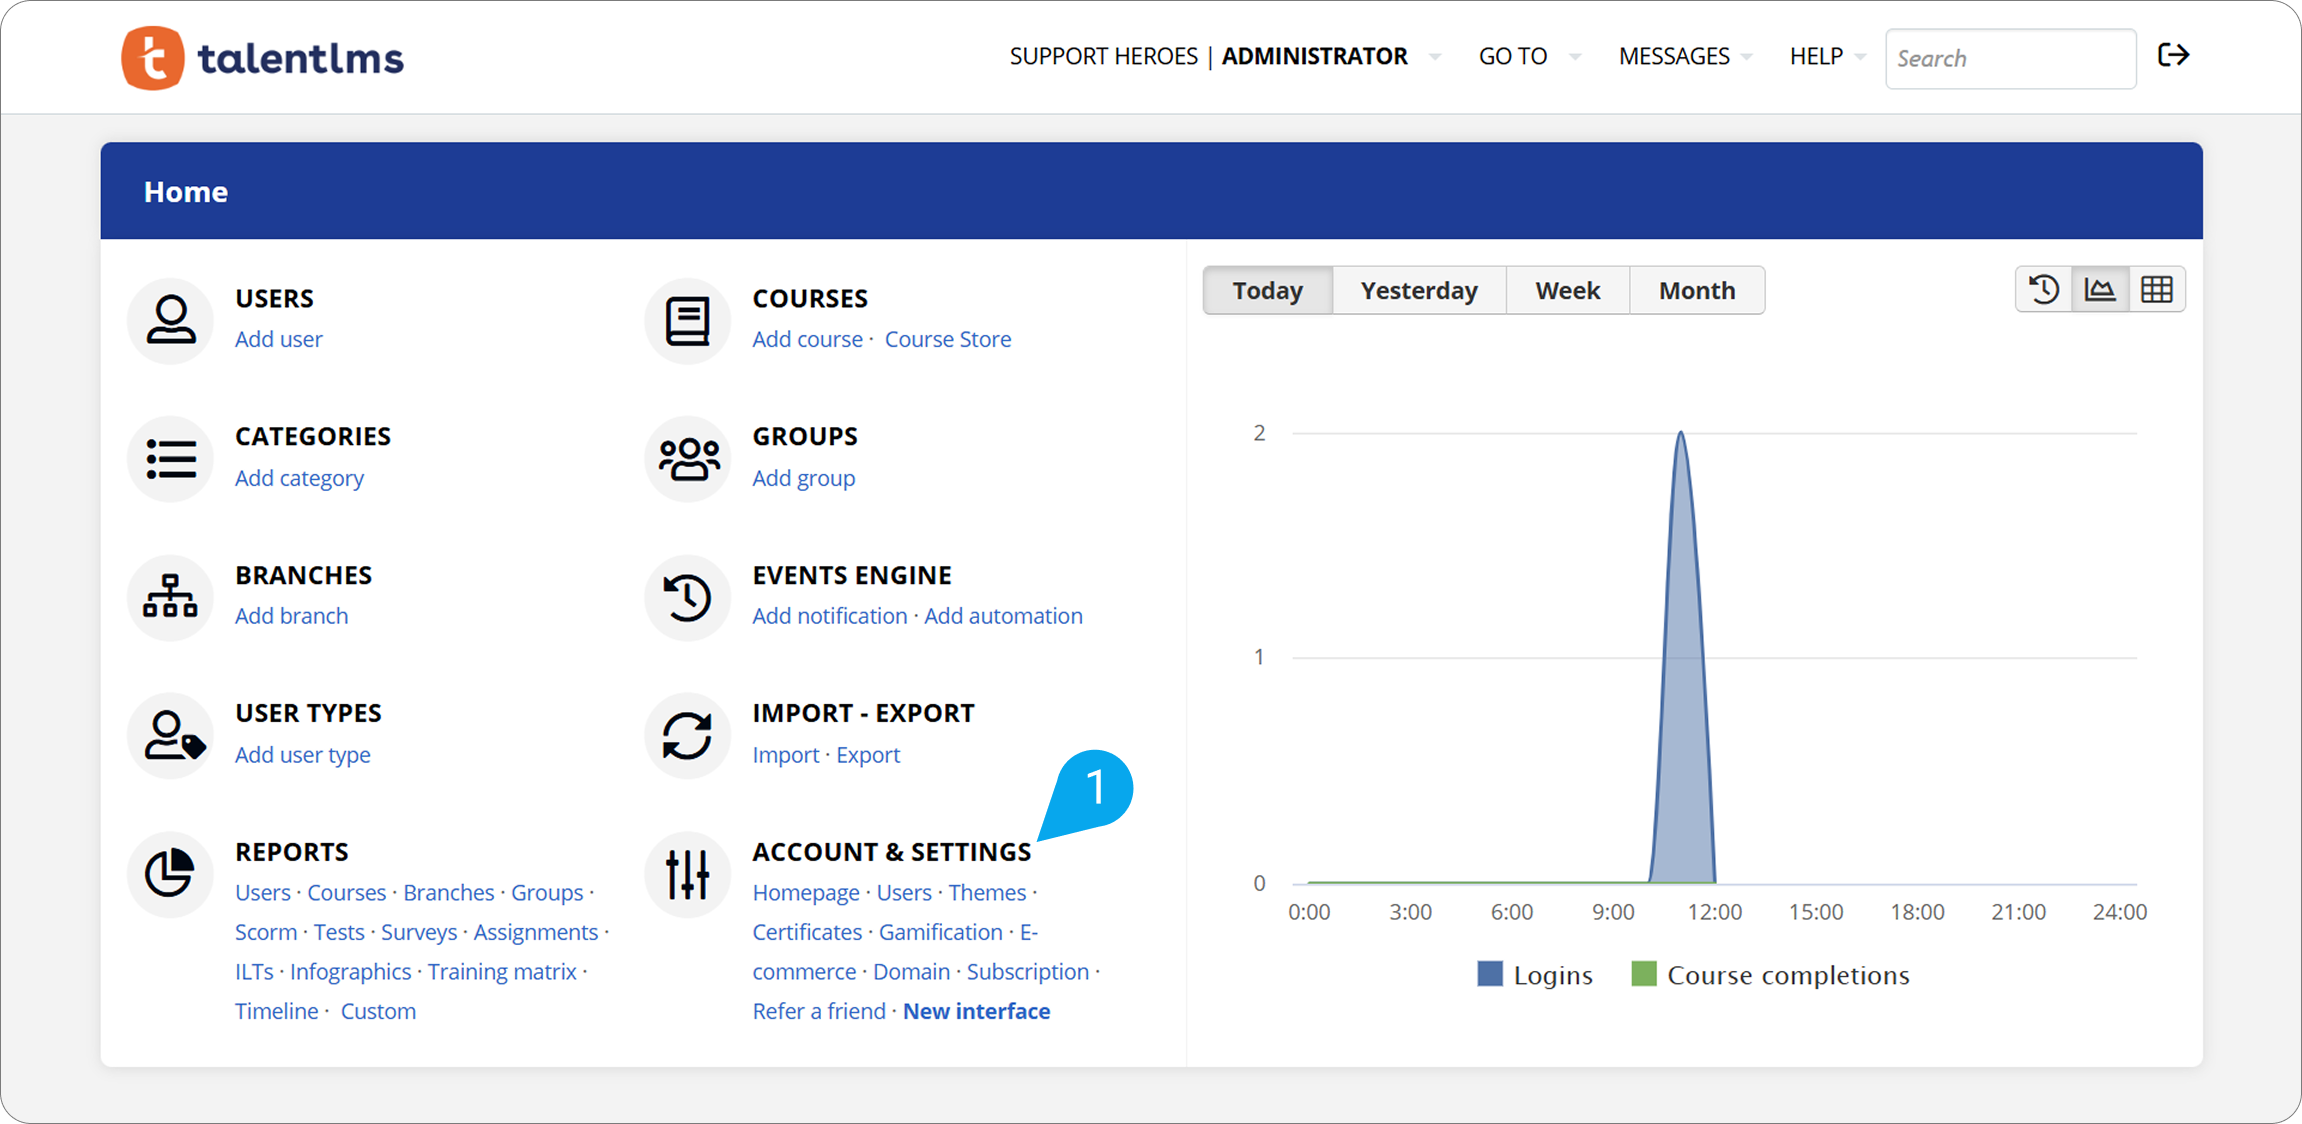Image resolution: width=2302 pixels, height=1124 pixels.
Task: Select the area chart view
Action: [2100, 290]
